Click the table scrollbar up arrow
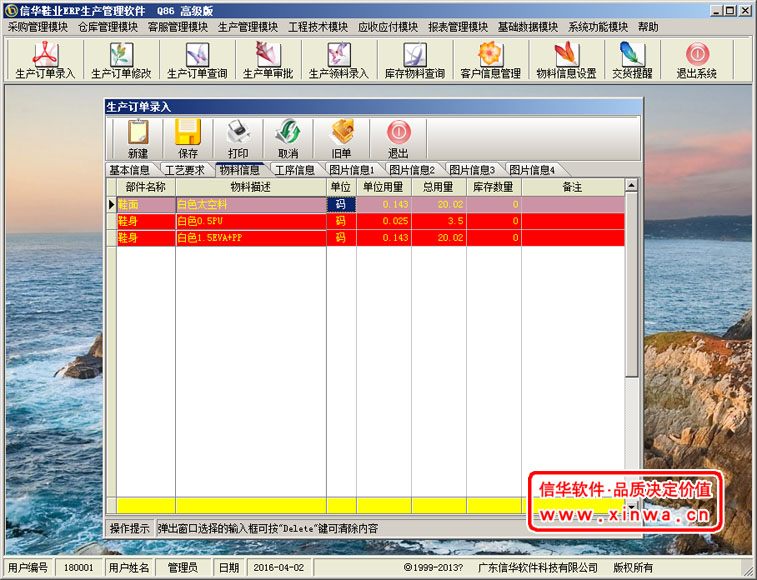This screenshot has width=757, height=580. [631, 185]
